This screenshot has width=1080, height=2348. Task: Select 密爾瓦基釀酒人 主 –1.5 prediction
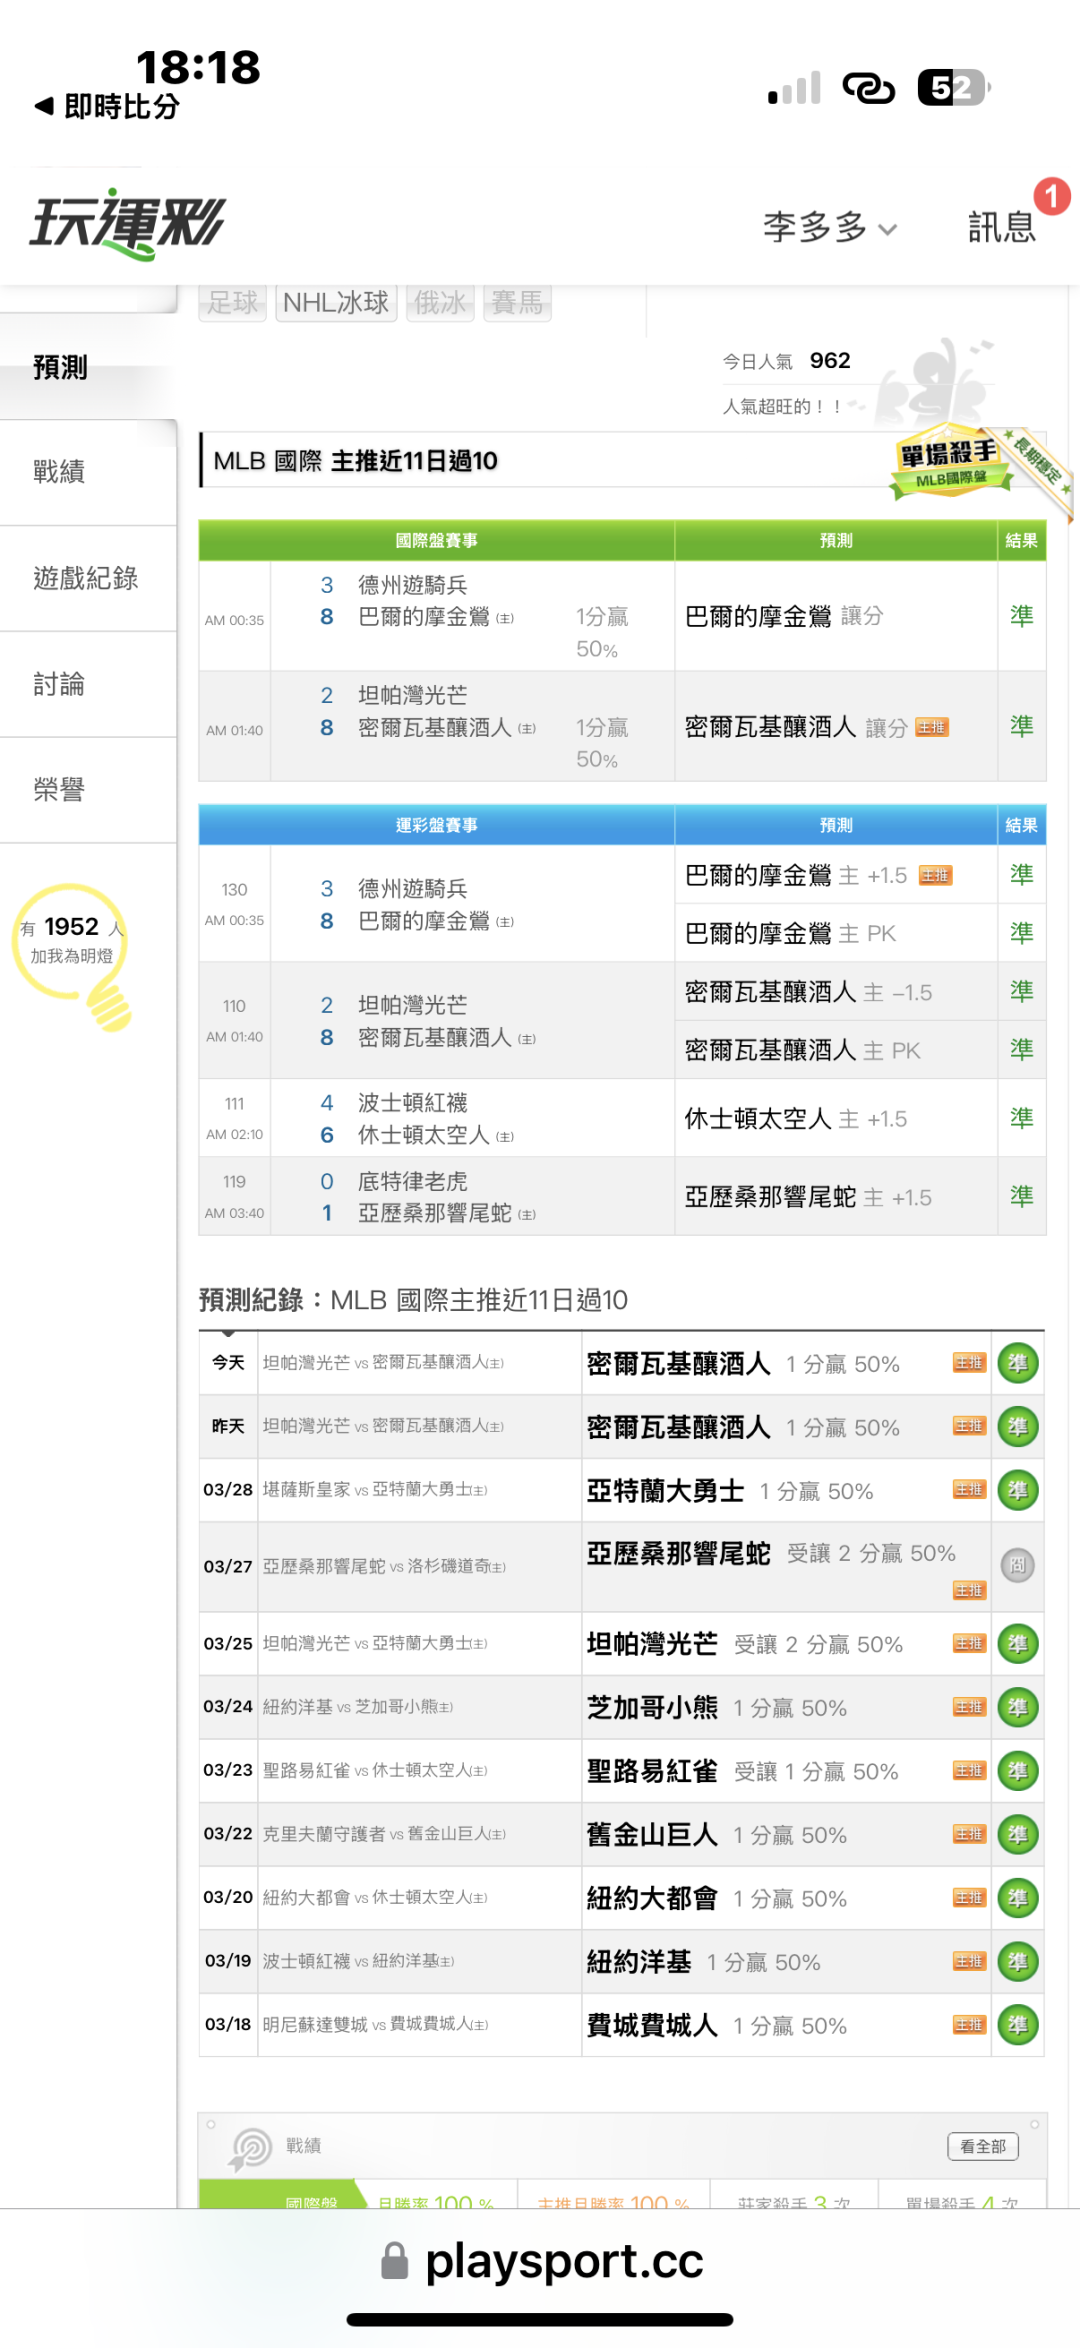808,992
